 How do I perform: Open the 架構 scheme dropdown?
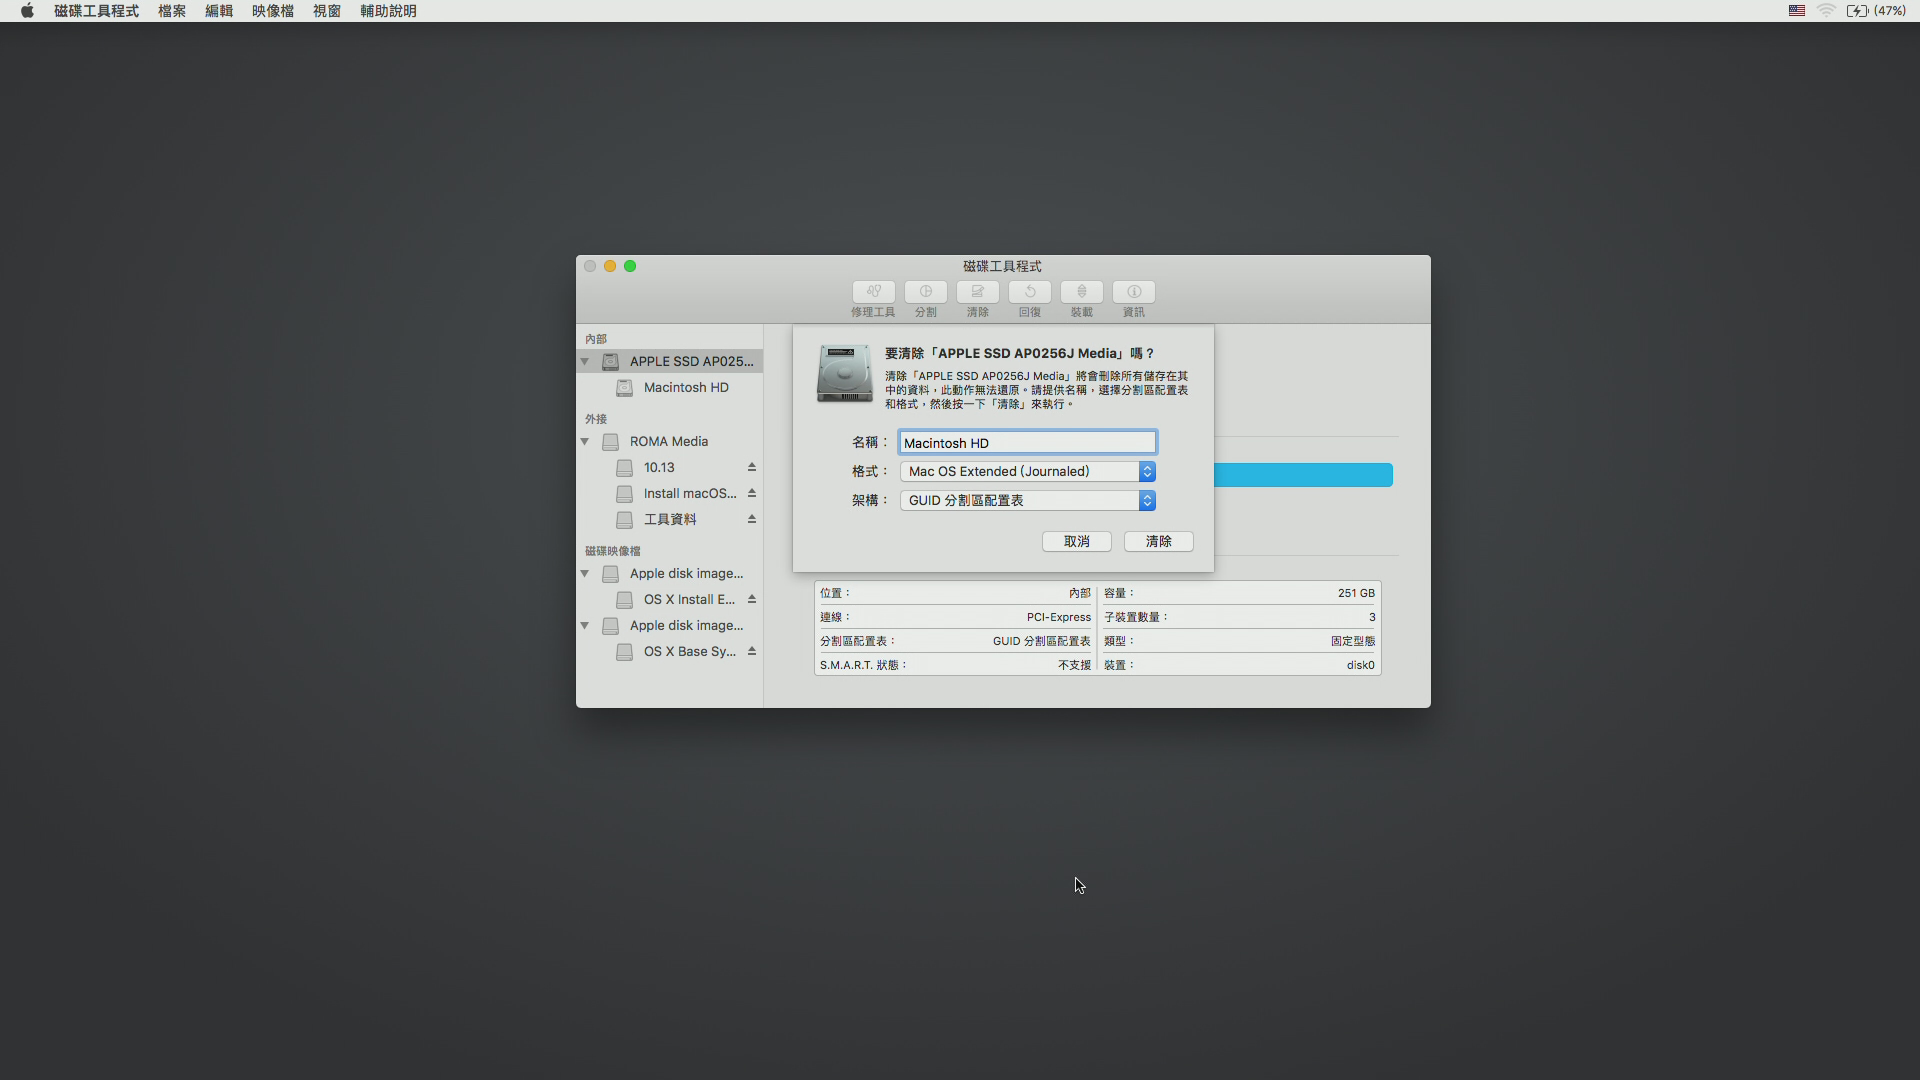pyautogui.click(x=1028, y=500)
